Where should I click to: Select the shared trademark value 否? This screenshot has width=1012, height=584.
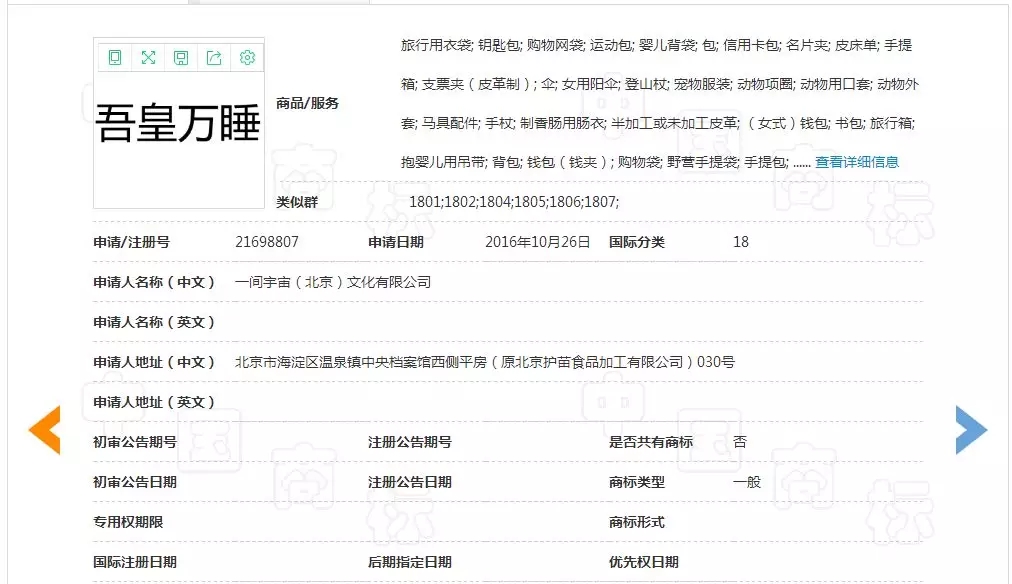point(740,442)
